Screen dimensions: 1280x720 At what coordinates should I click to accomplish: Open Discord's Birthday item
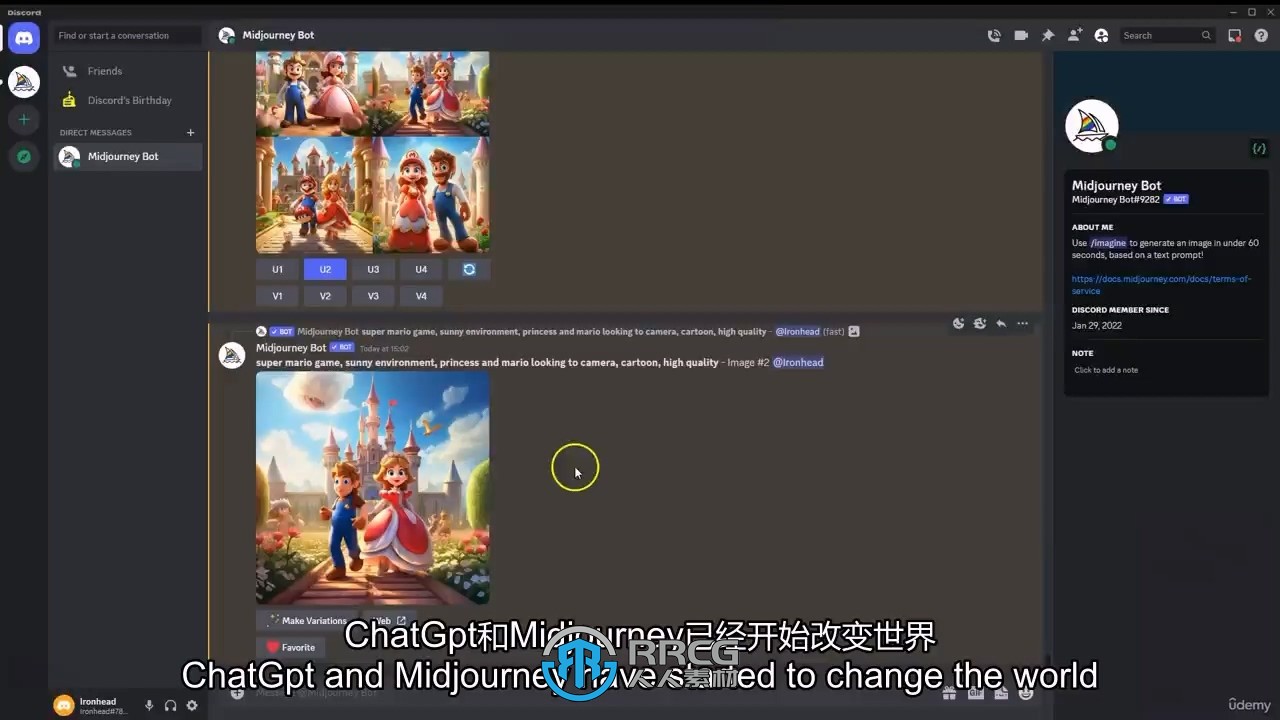129,100
